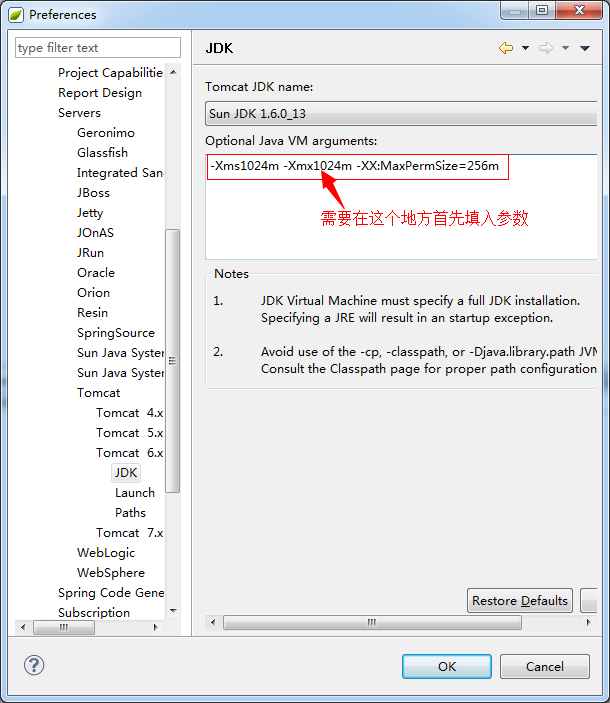Select Jetty server entry

point(90,213)
